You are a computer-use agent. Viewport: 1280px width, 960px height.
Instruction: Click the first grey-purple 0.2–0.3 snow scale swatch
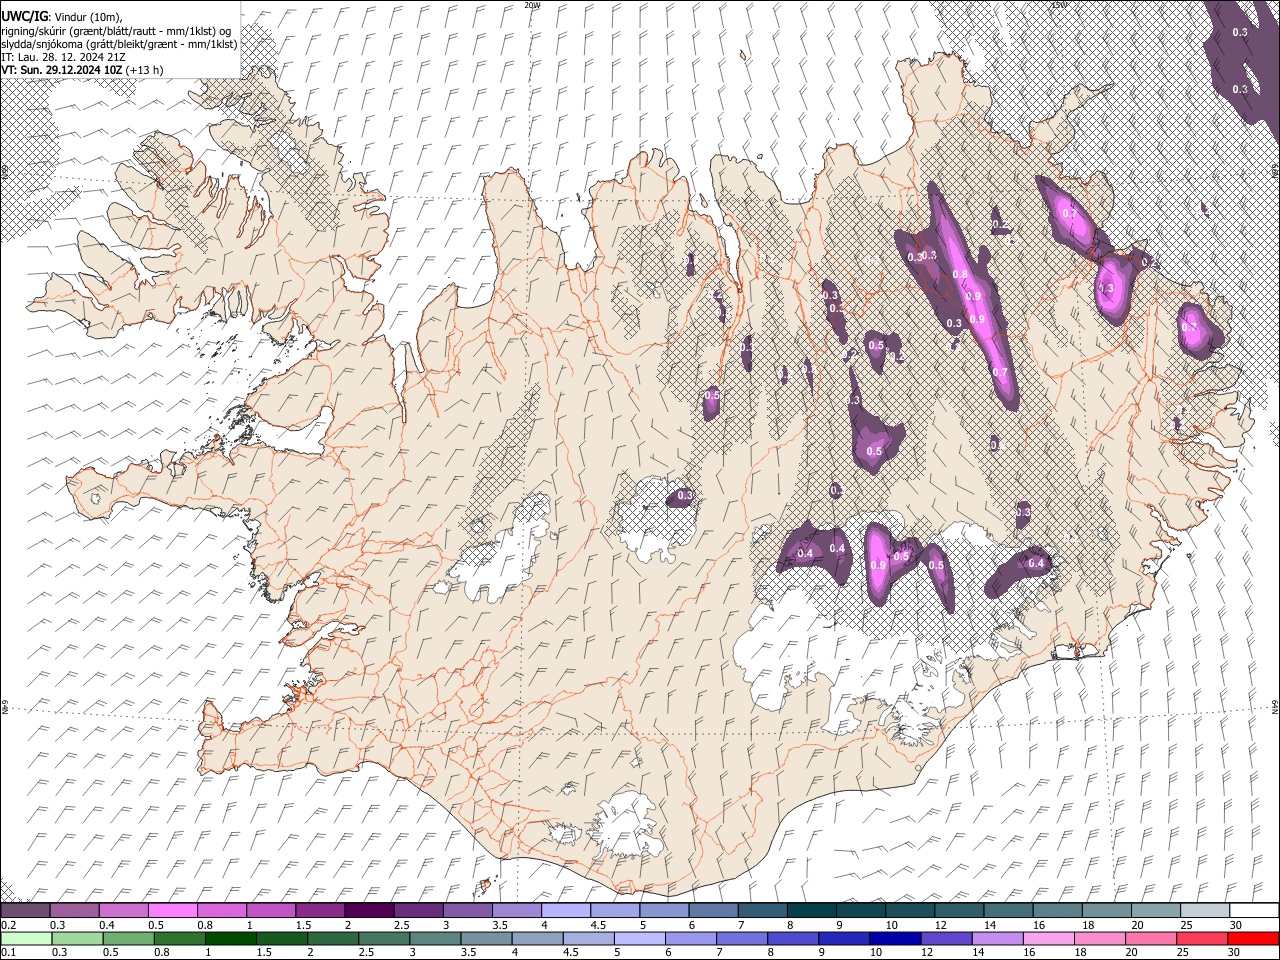(x=26, y=910)
